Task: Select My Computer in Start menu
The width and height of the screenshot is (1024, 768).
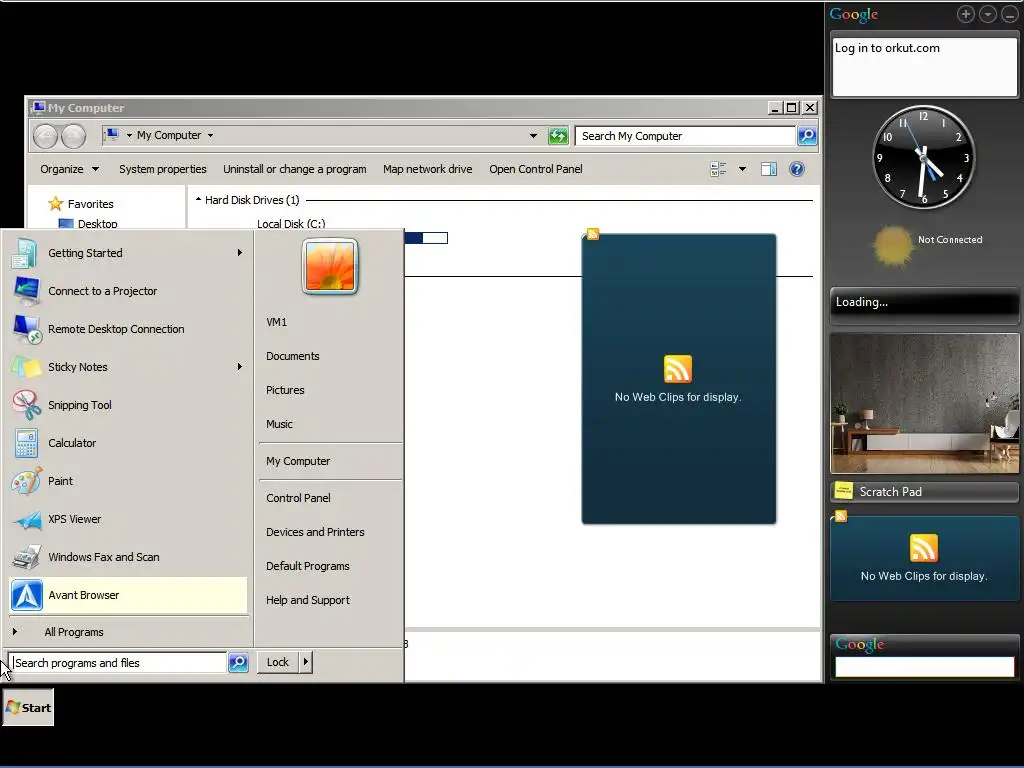Action: pyautogui.click(x=298, y=461)
